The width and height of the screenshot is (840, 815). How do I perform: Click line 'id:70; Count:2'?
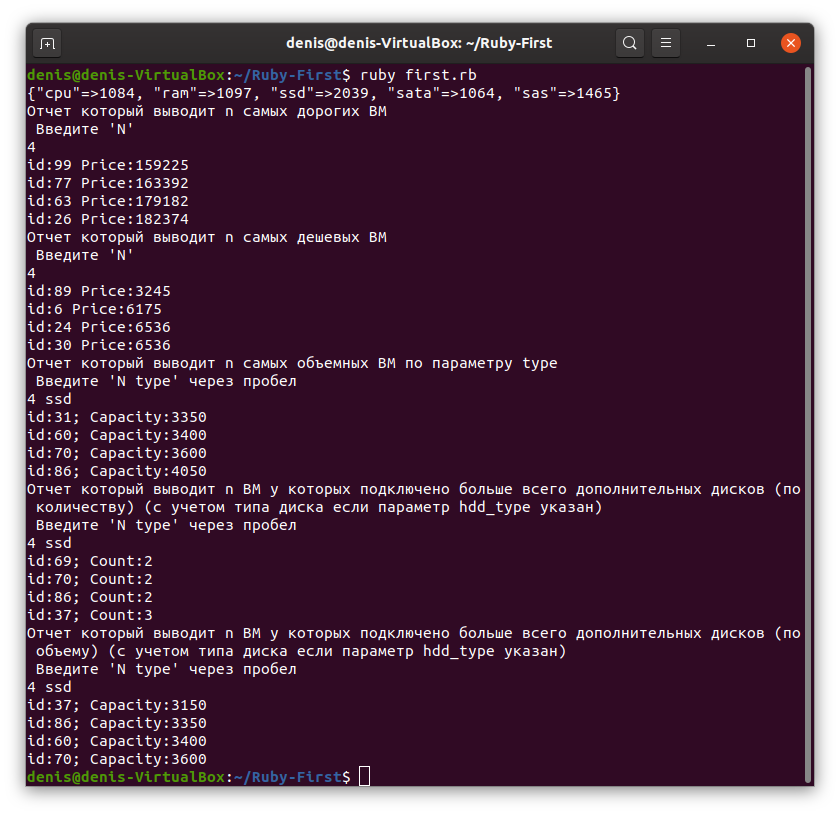tap(89, 579)
